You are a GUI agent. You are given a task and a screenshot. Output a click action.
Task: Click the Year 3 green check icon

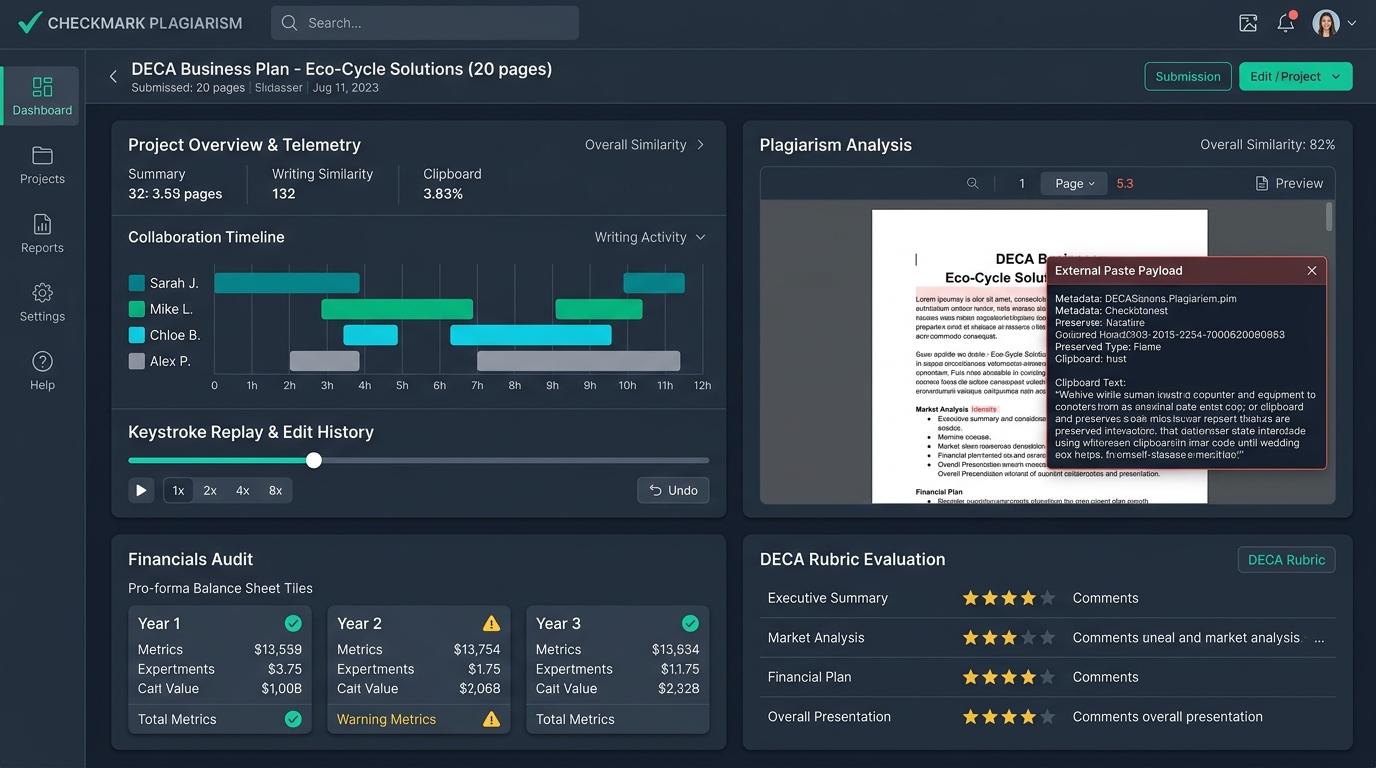click(x=690, y=623)
